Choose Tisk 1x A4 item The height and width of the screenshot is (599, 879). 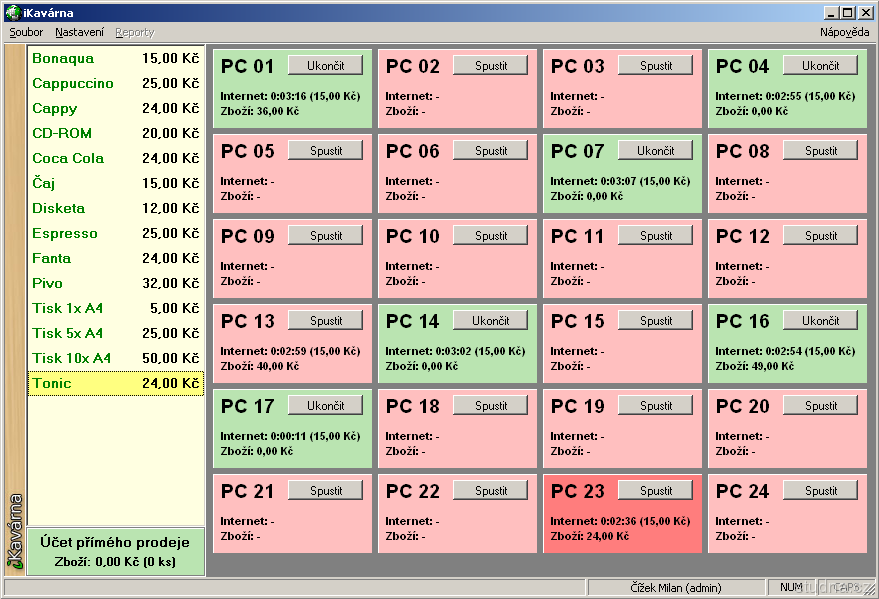point(115,308)
